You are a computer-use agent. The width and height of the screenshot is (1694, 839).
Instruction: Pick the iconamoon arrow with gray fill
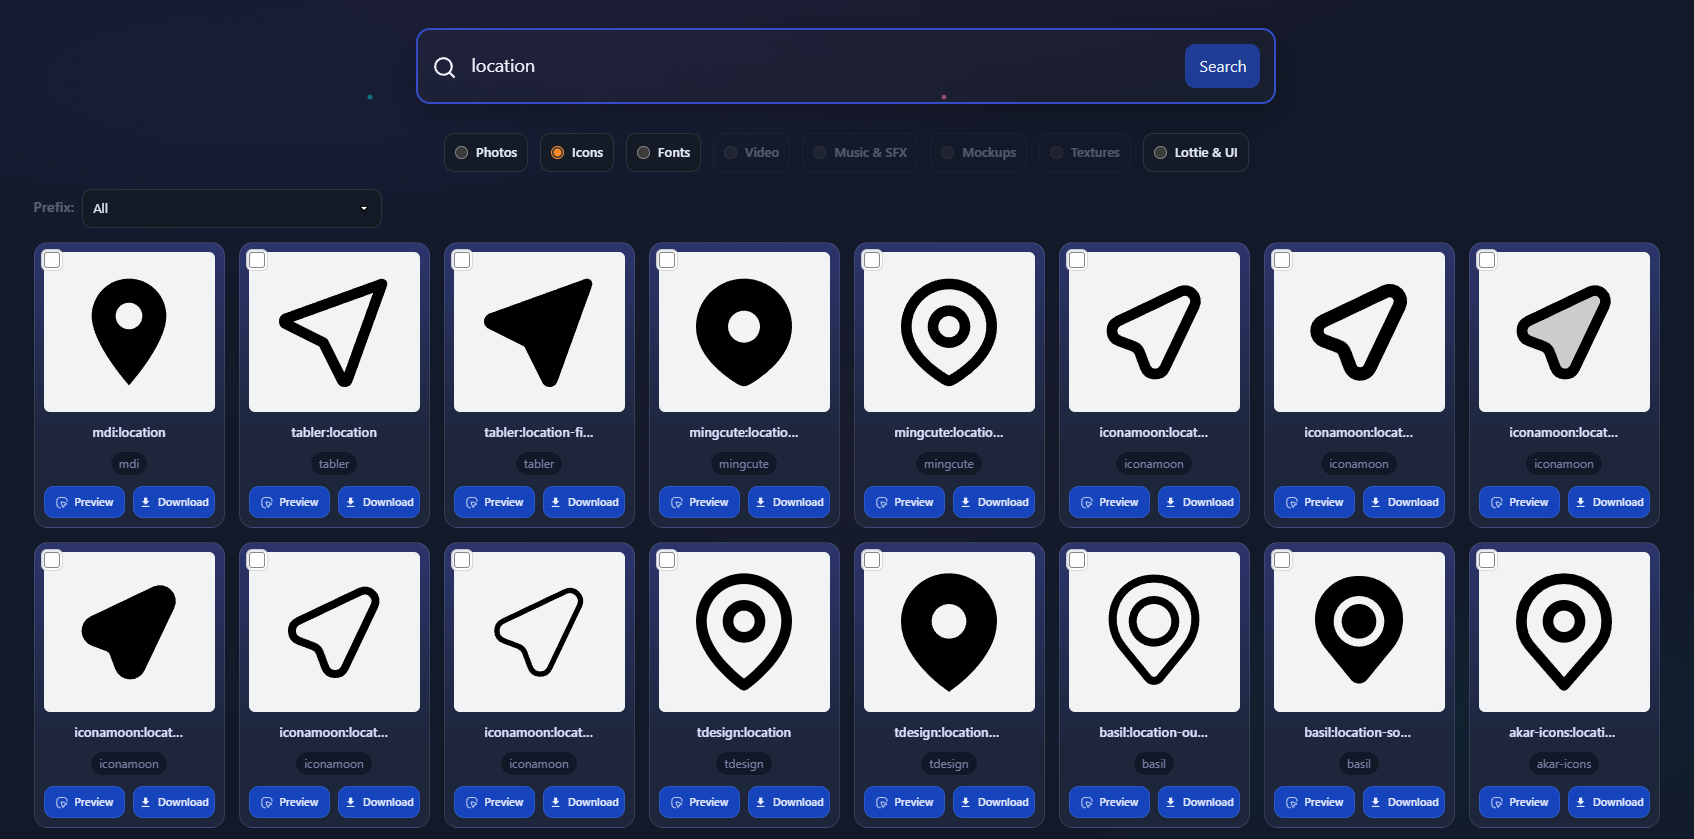(x=1564, y=332)
